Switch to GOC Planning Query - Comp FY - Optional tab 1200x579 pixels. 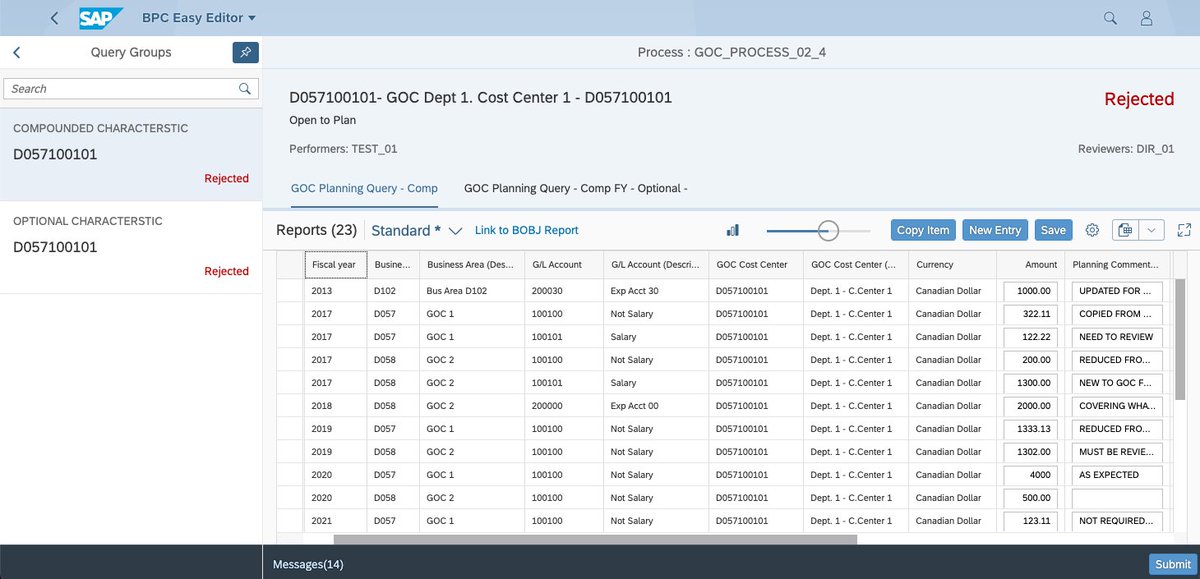576,188
